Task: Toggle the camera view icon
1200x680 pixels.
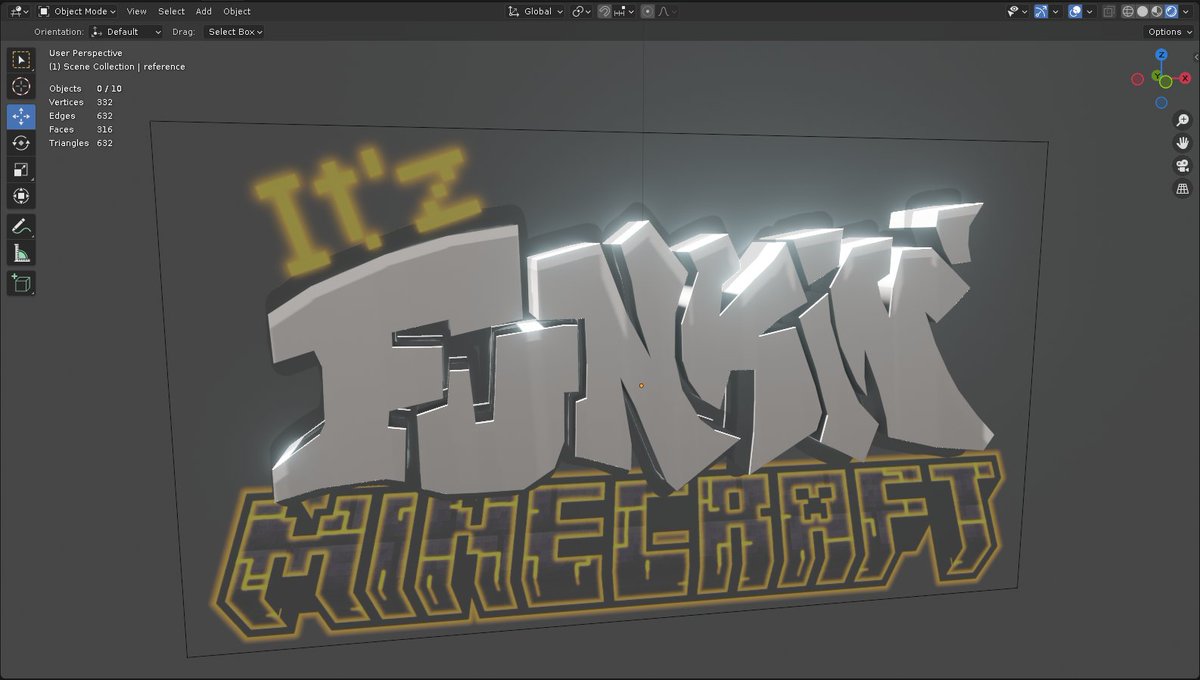Action: [1183, 166]
